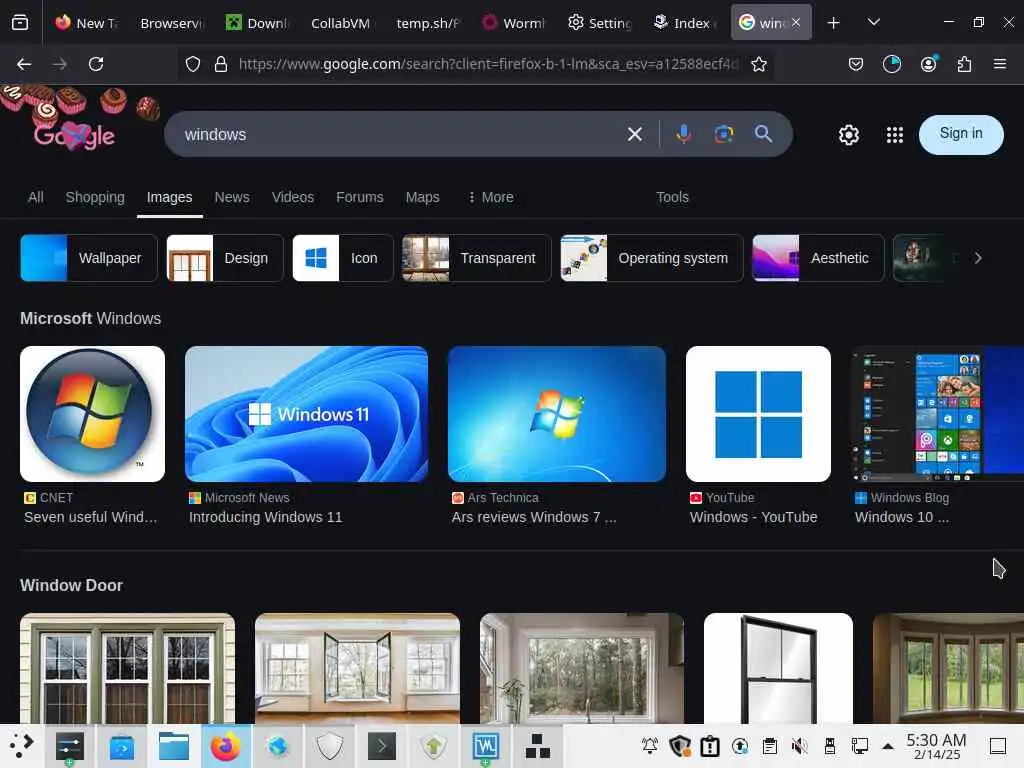This screenshot has width=1024, height=768.
Task: Open KDE application launcher
Action: (x=22, y=746)
